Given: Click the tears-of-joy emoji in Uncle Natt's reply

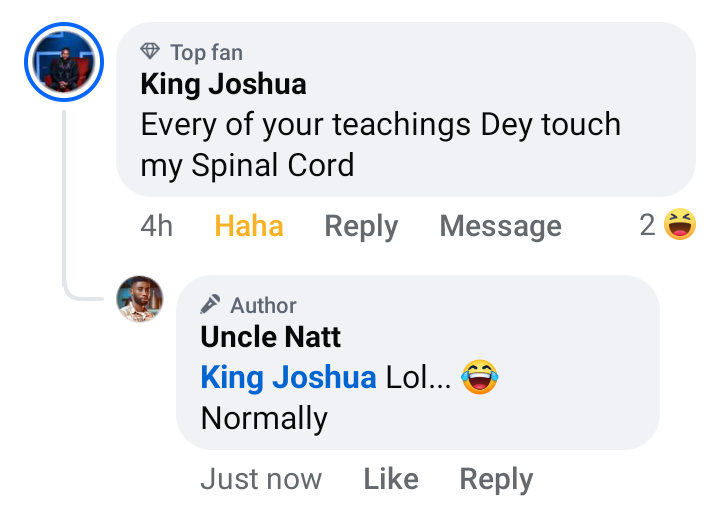Looking at the screenshot, I should pyautogui.click(x=480, y=377).
